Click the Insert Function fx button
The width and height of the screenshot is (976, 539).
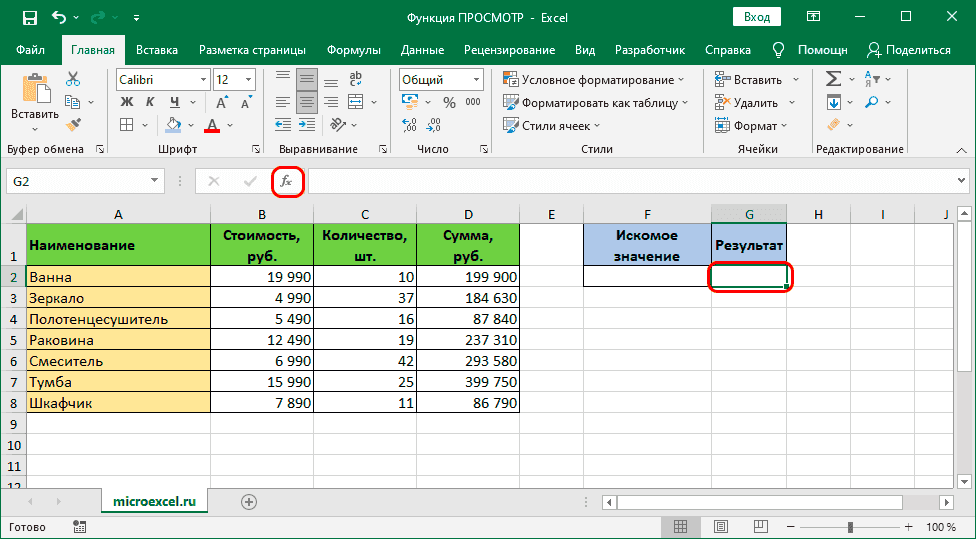pyautogui.click(x=286, y=181)
